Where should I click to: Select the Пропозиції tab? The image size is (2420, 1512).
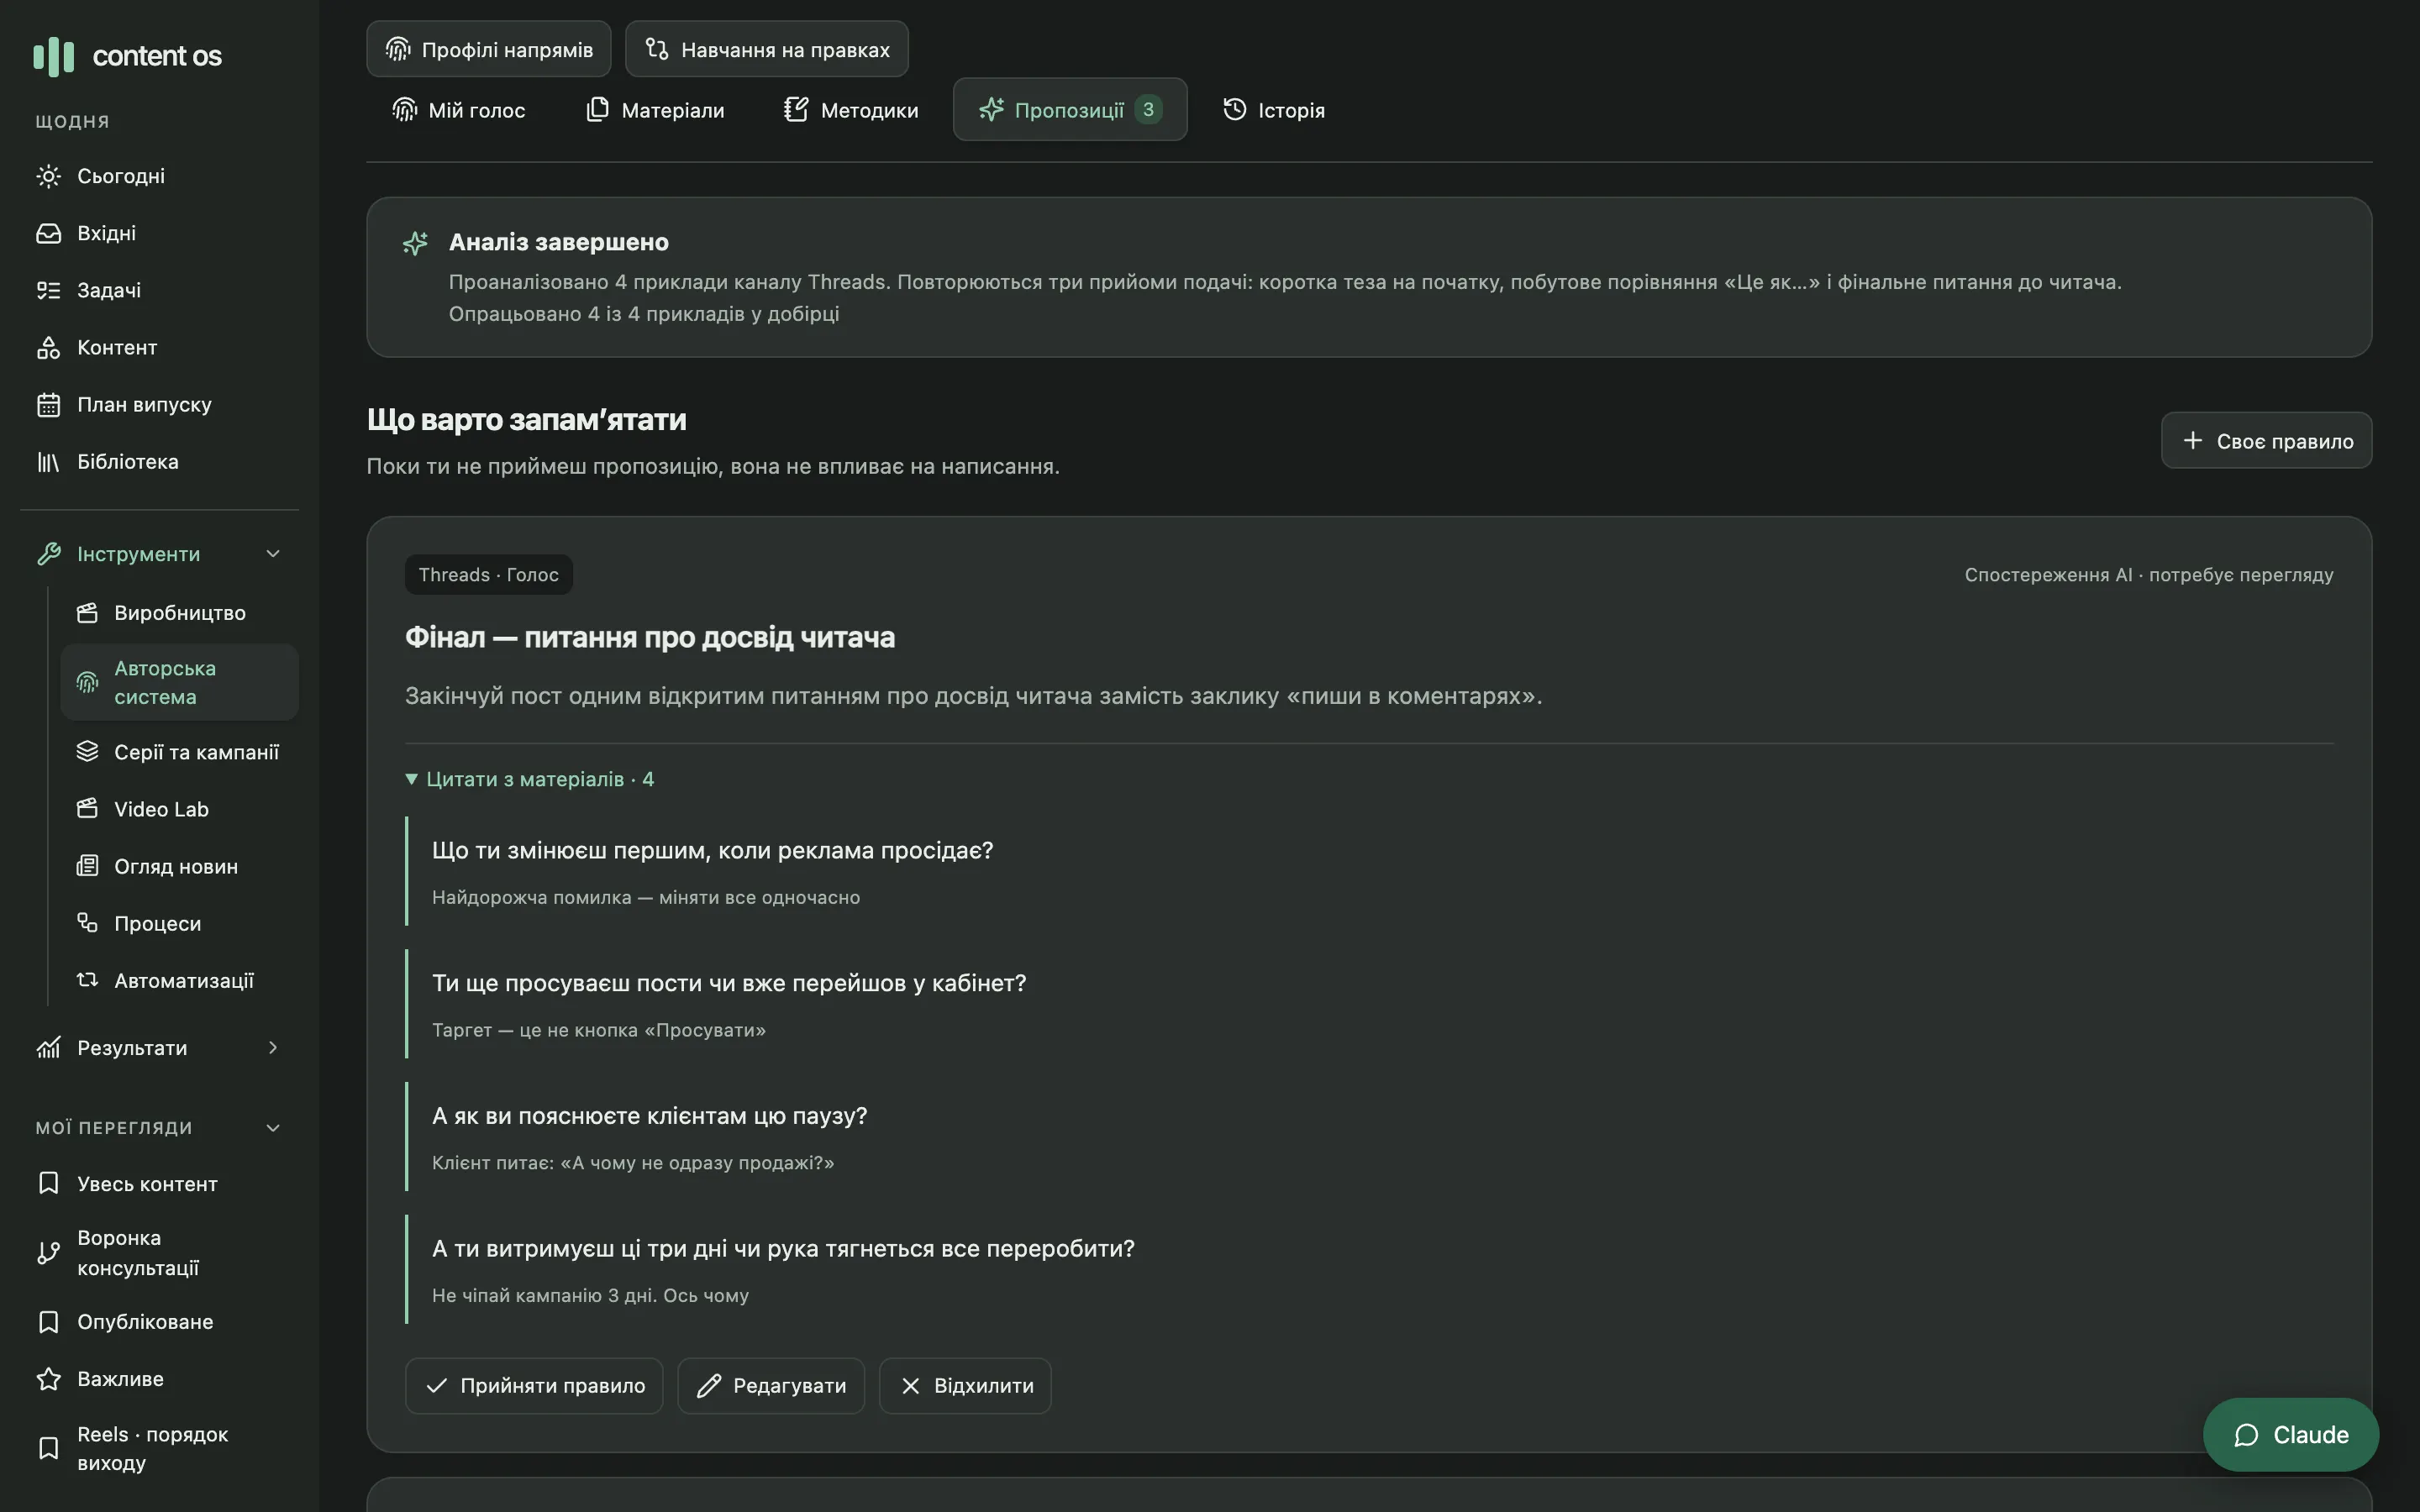[1070, 110]
